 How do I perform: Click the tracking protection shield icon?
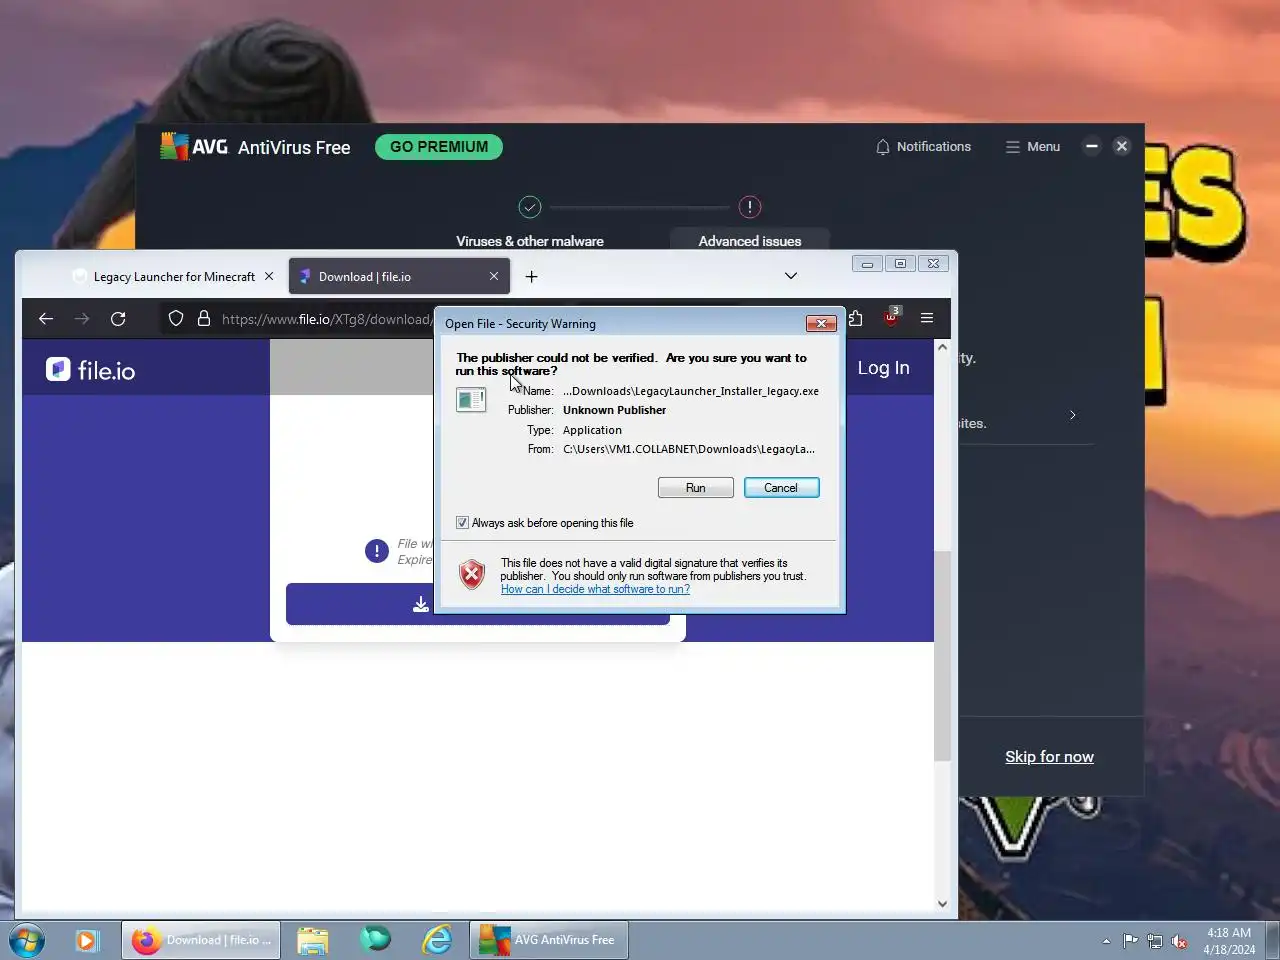pos(176,318)
